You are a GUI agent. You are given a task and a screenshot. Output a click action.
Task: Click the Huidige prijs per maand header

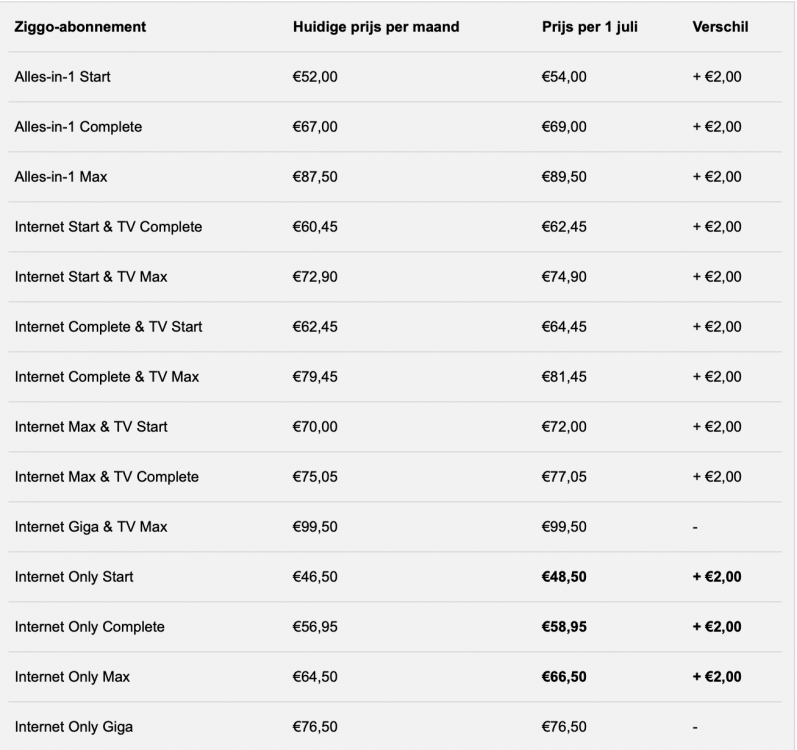pyautogui.click(x=376, y=27)
